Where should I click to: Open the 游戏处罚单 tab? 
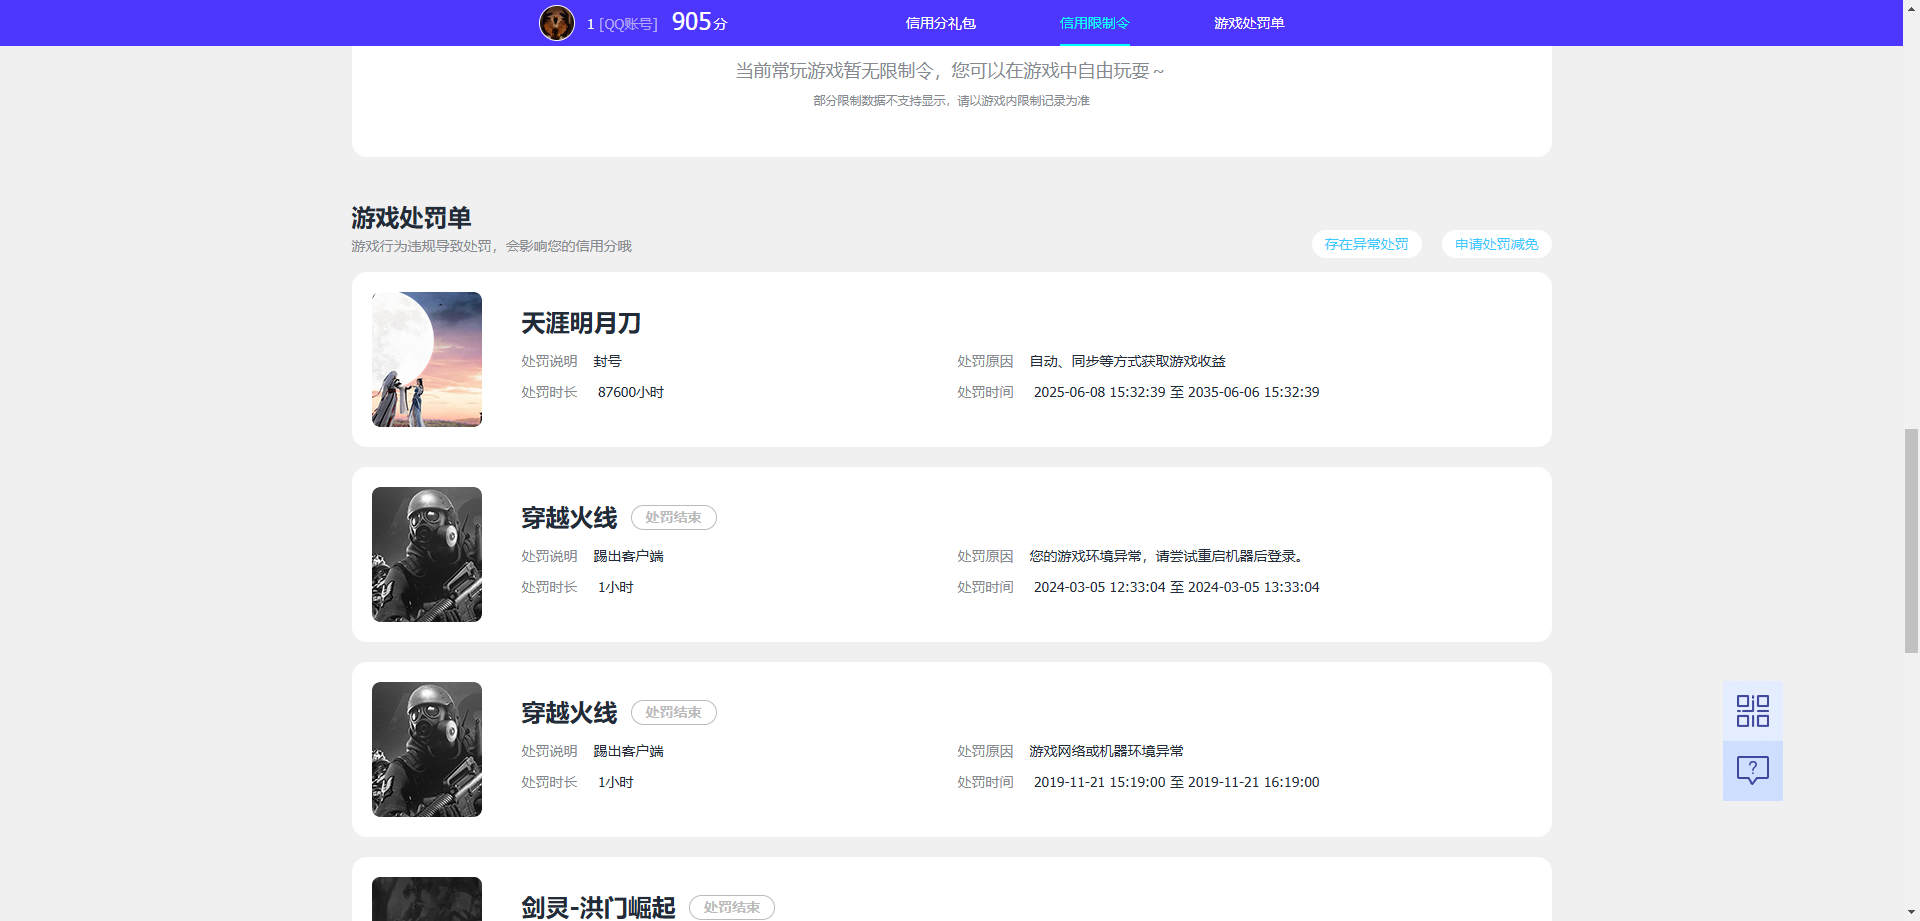click(1249, 22)
